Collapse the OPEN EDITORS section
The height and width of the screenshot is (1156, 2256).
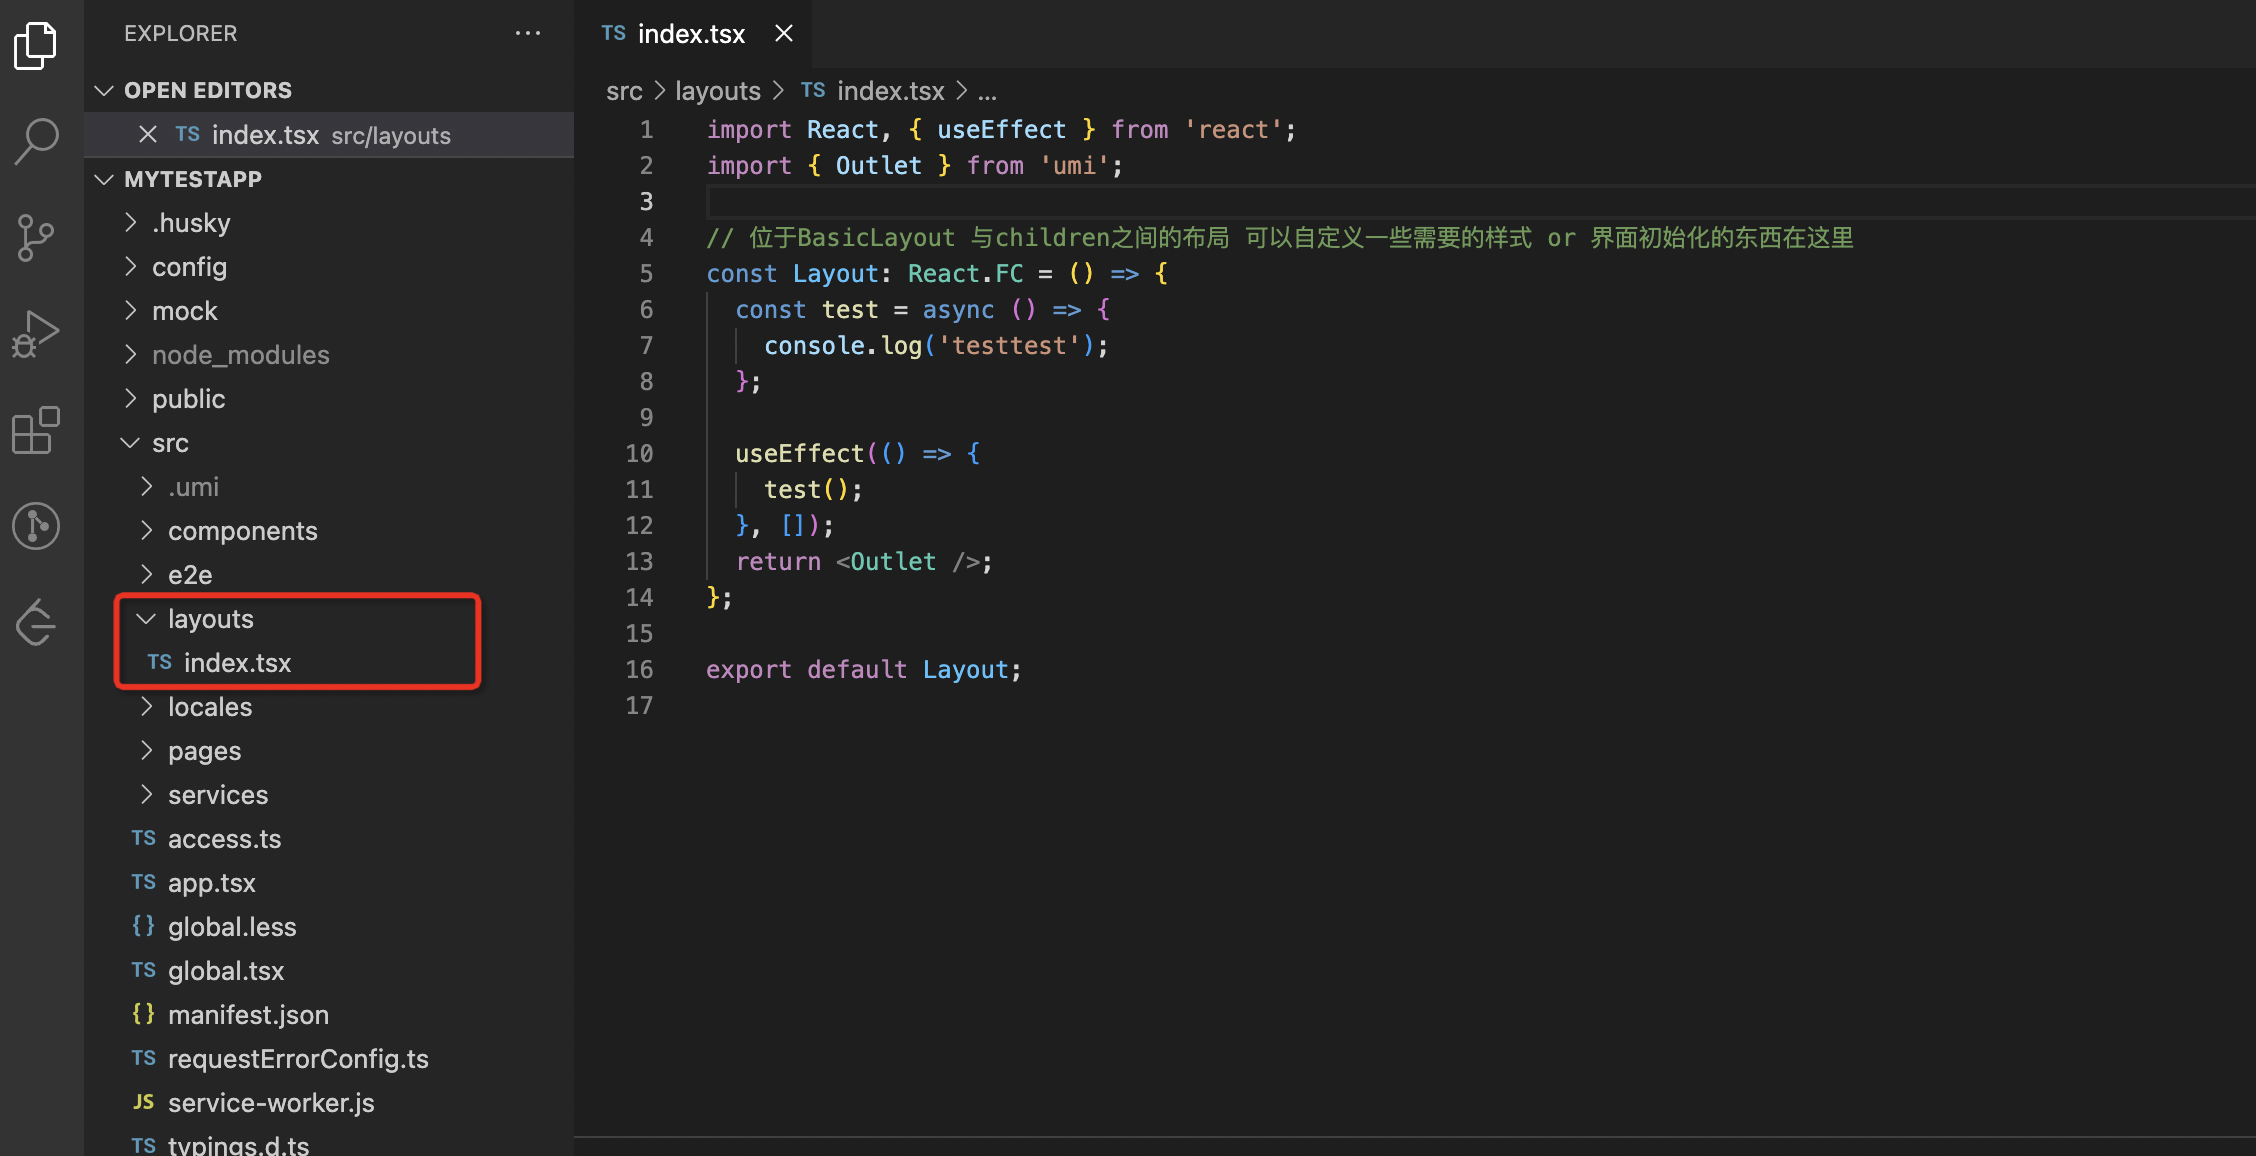(x=105, y=90)
